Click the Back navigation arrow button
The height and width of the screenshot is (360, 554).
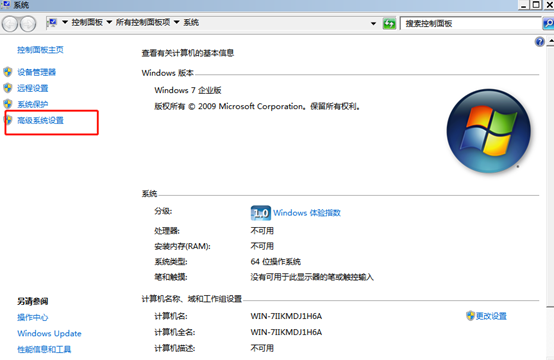(x=10, y=24)
